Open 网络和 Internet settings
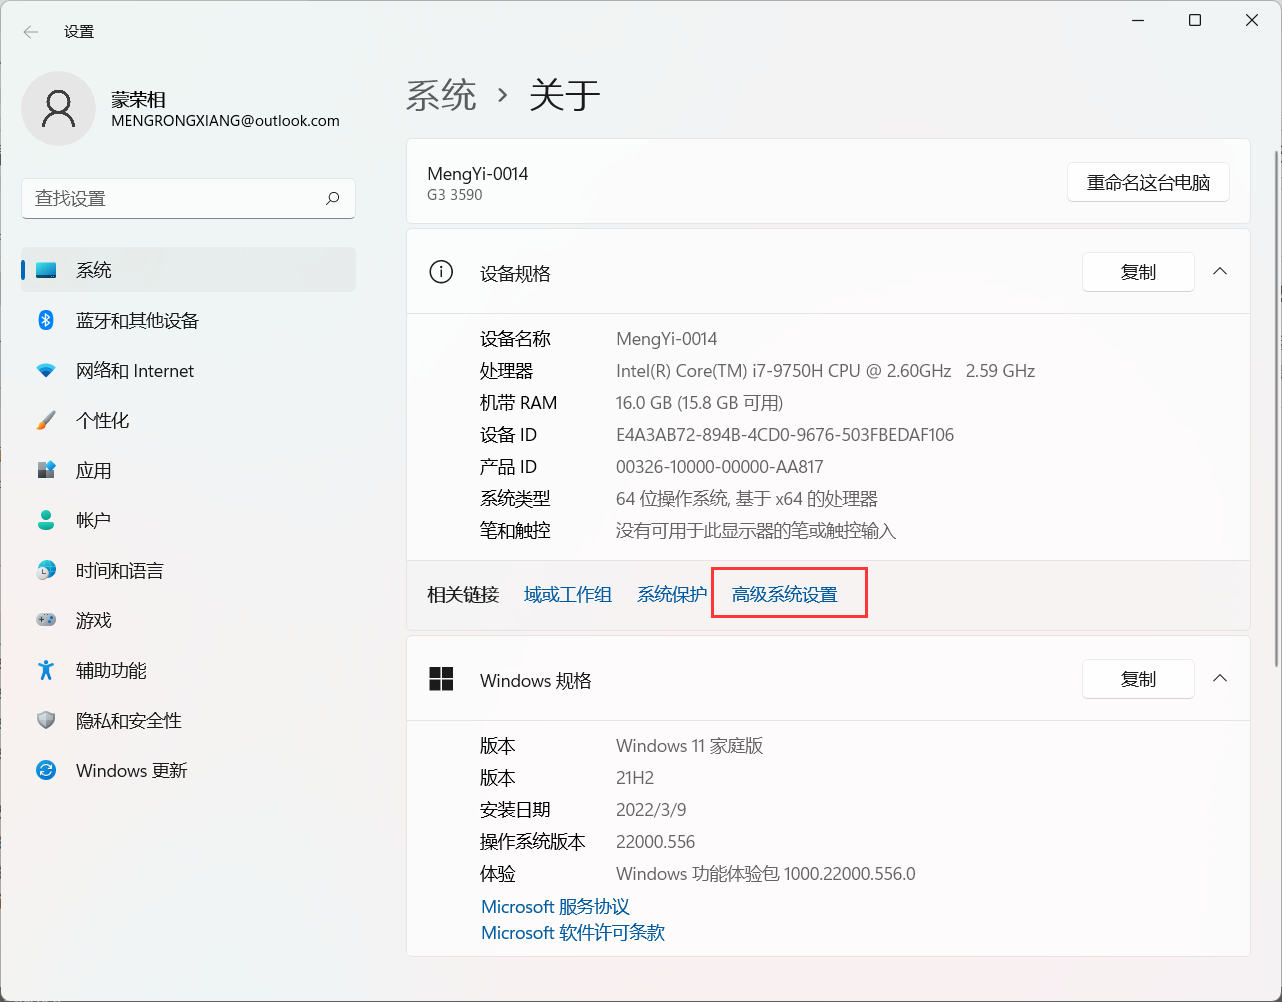This screenshot has height=1002, width=1282. [x=189, y=370]
